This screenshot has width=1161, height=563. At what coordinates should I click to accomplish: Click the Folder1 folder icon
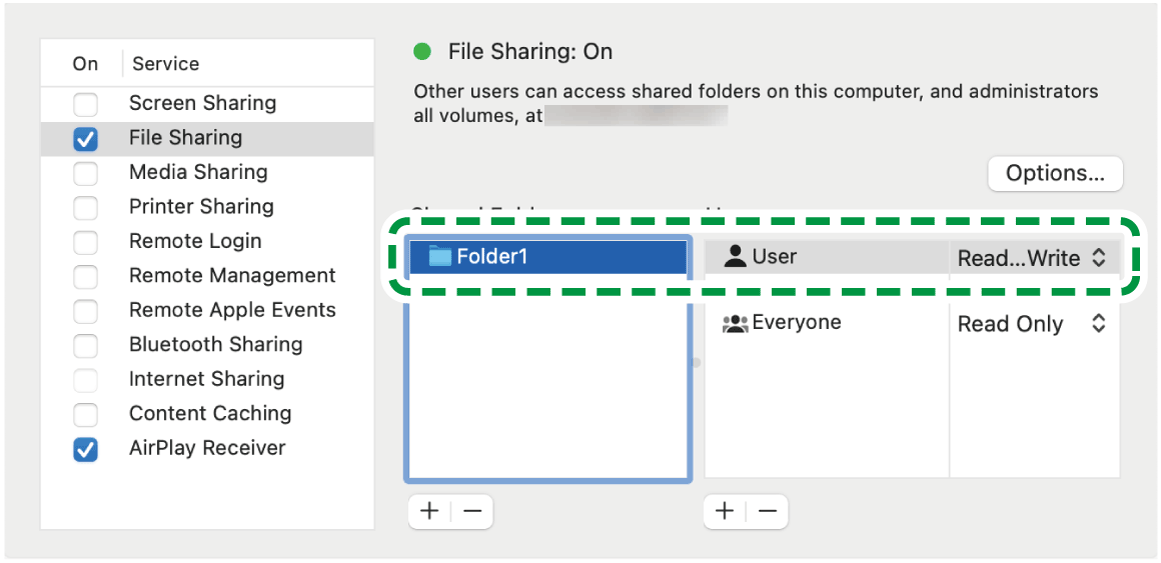(440, 257)
